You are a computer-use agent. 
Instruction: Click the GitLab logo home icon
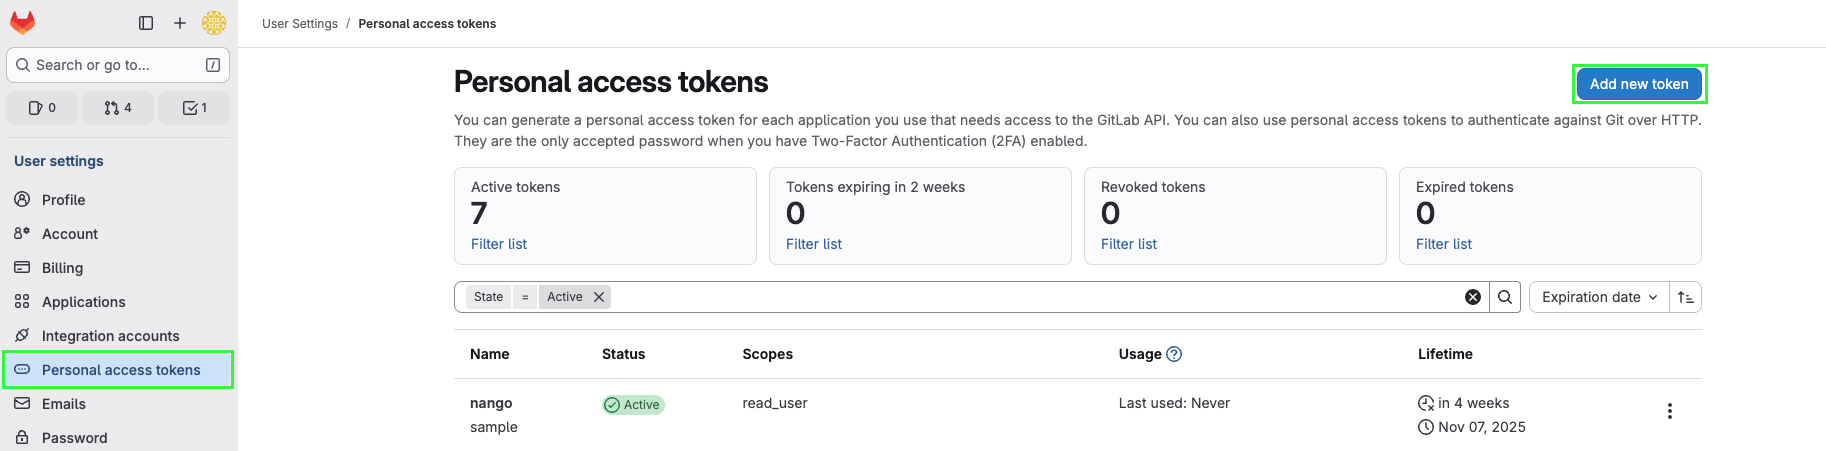pyautogui.click(x=23, y=23)
